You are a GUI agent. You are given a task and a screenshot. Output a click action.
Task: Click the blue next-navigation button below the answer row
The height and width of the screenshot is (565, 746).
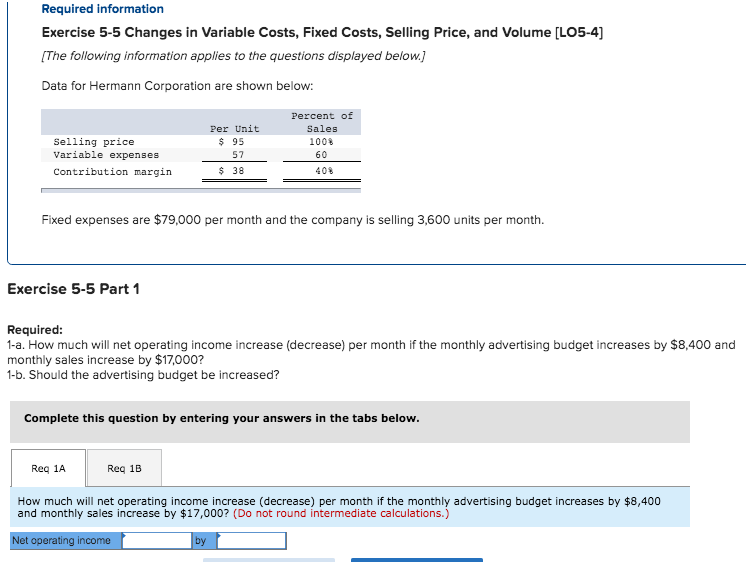(x=417, y=560)
